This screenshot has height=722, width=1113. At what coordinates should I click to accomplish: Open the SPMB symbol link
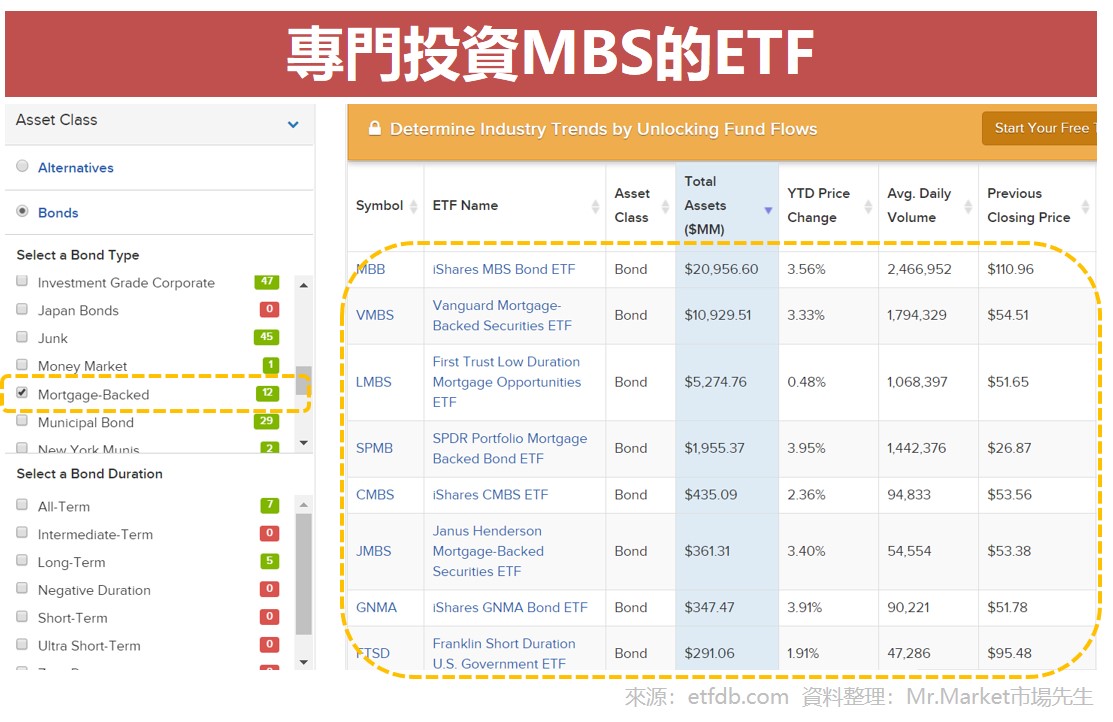click(374, 449)
